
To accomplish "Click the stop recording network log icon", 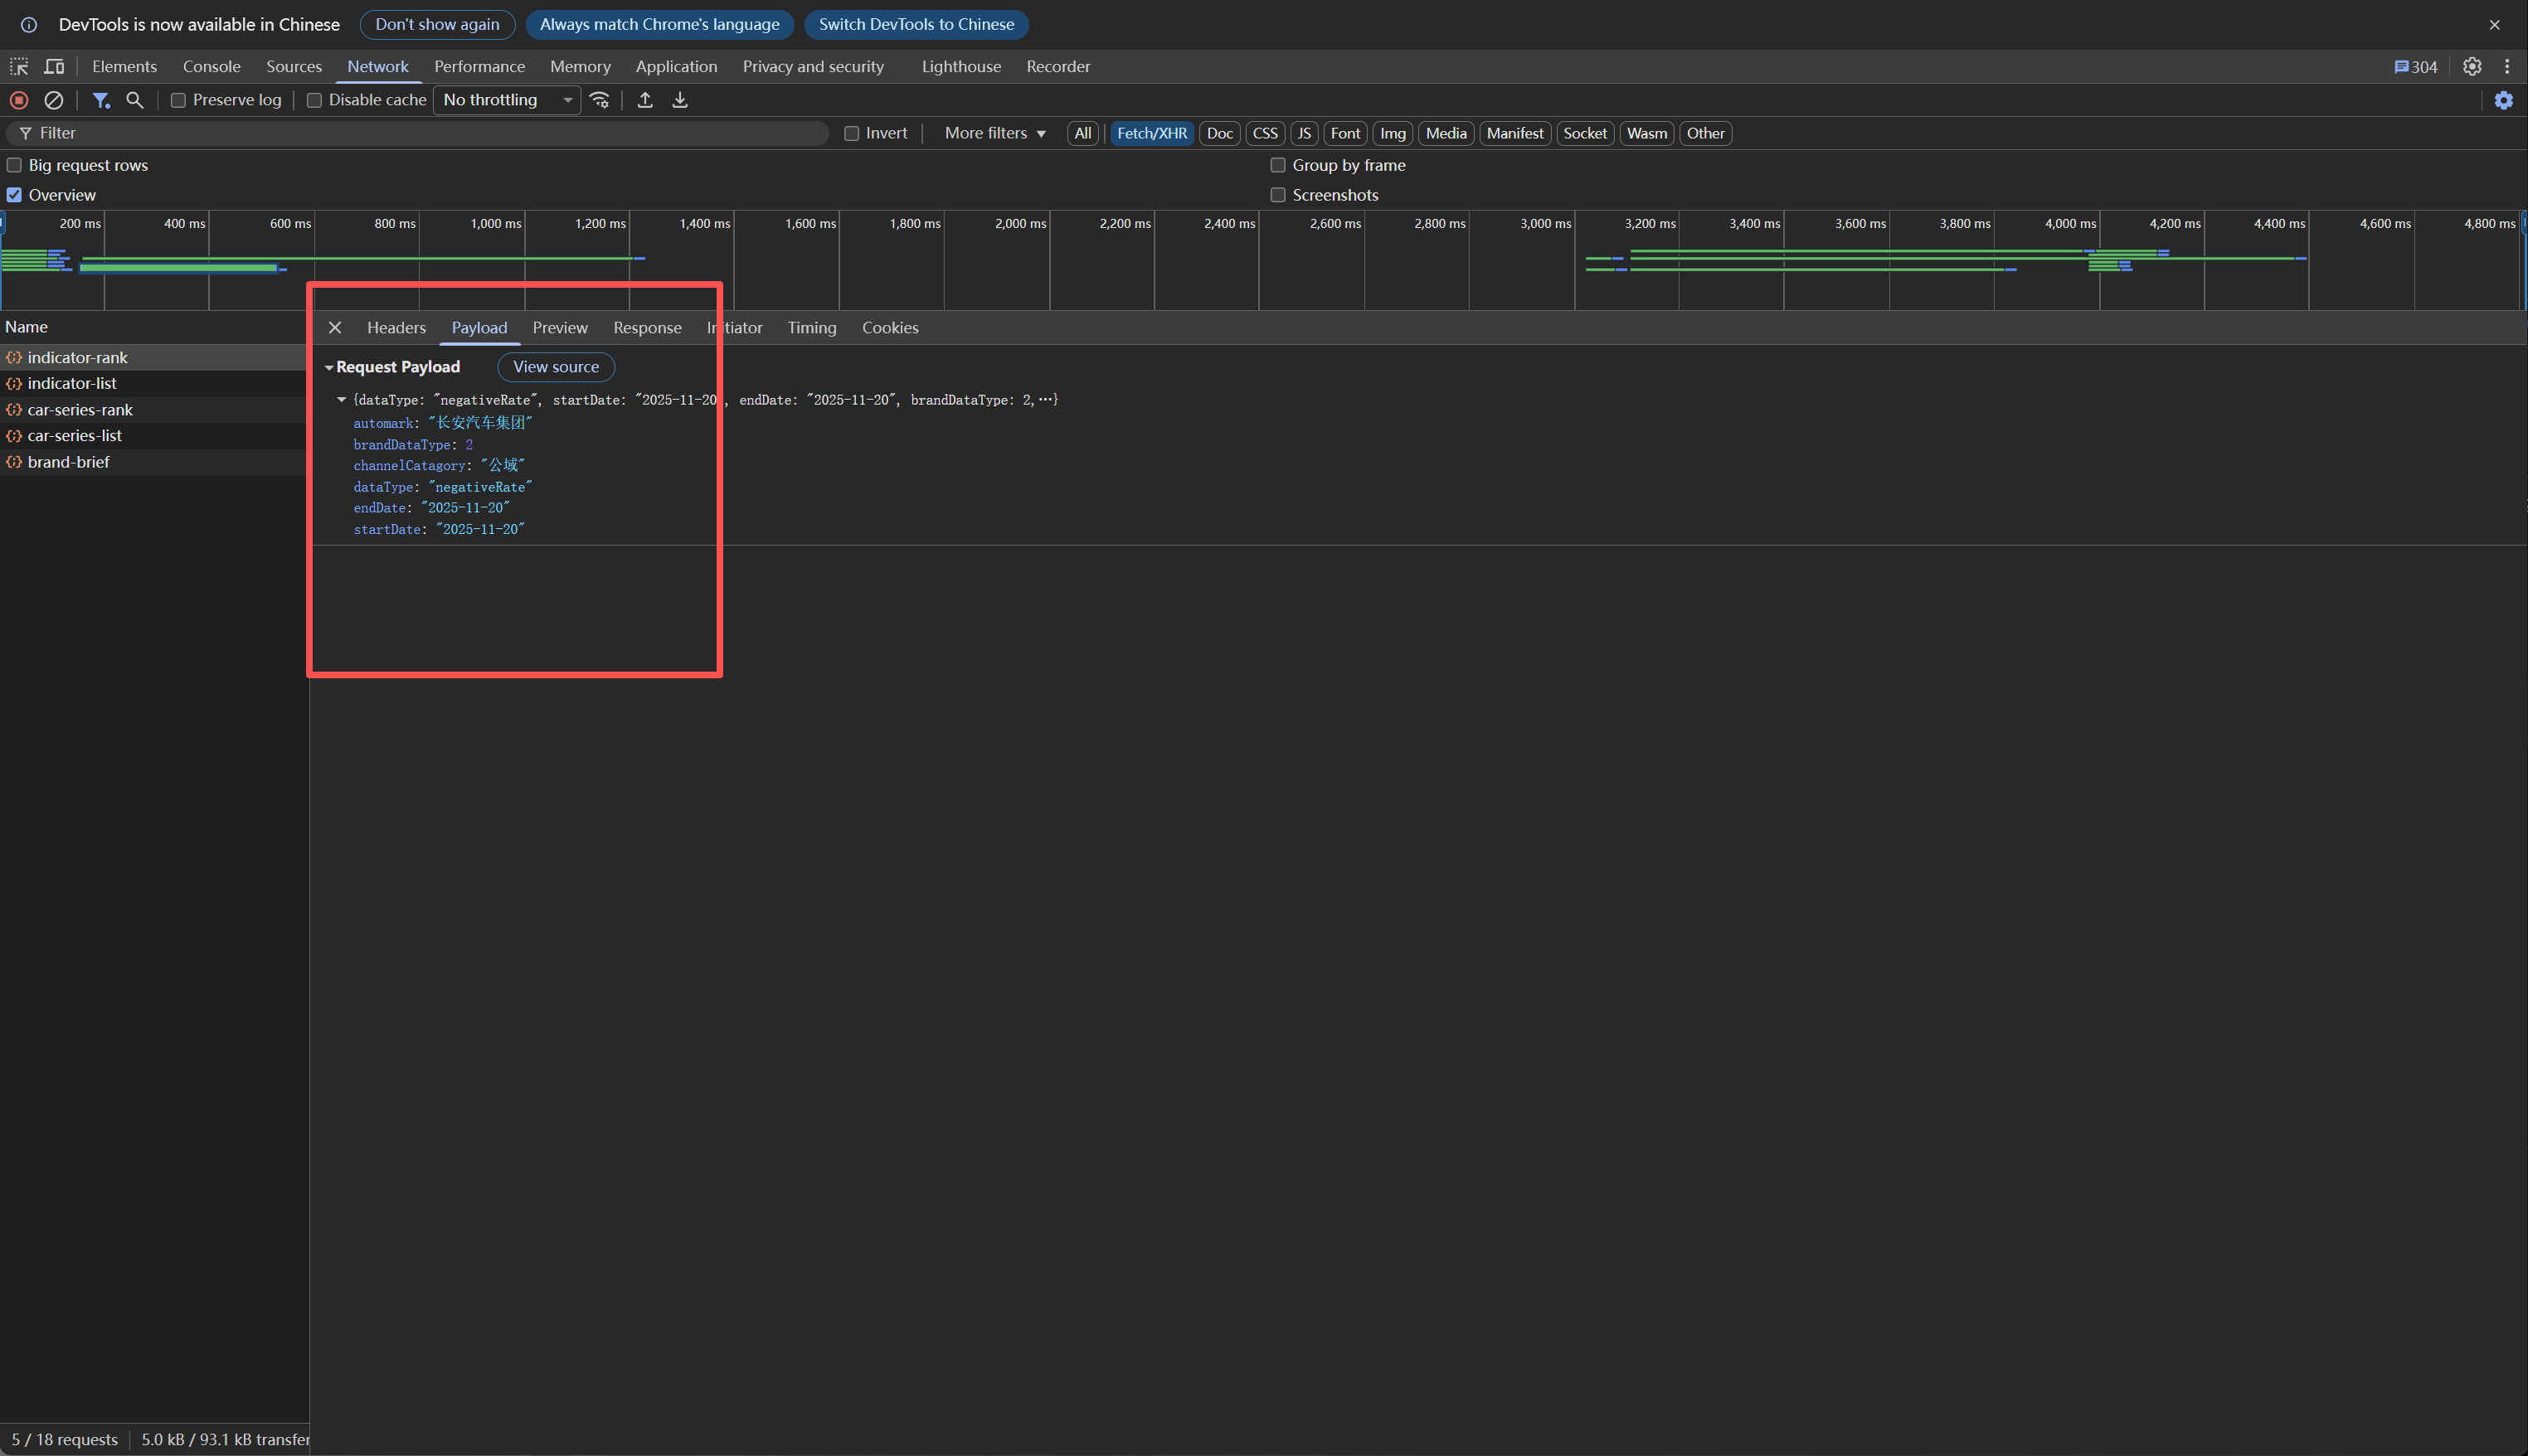I will pos(18,100).
